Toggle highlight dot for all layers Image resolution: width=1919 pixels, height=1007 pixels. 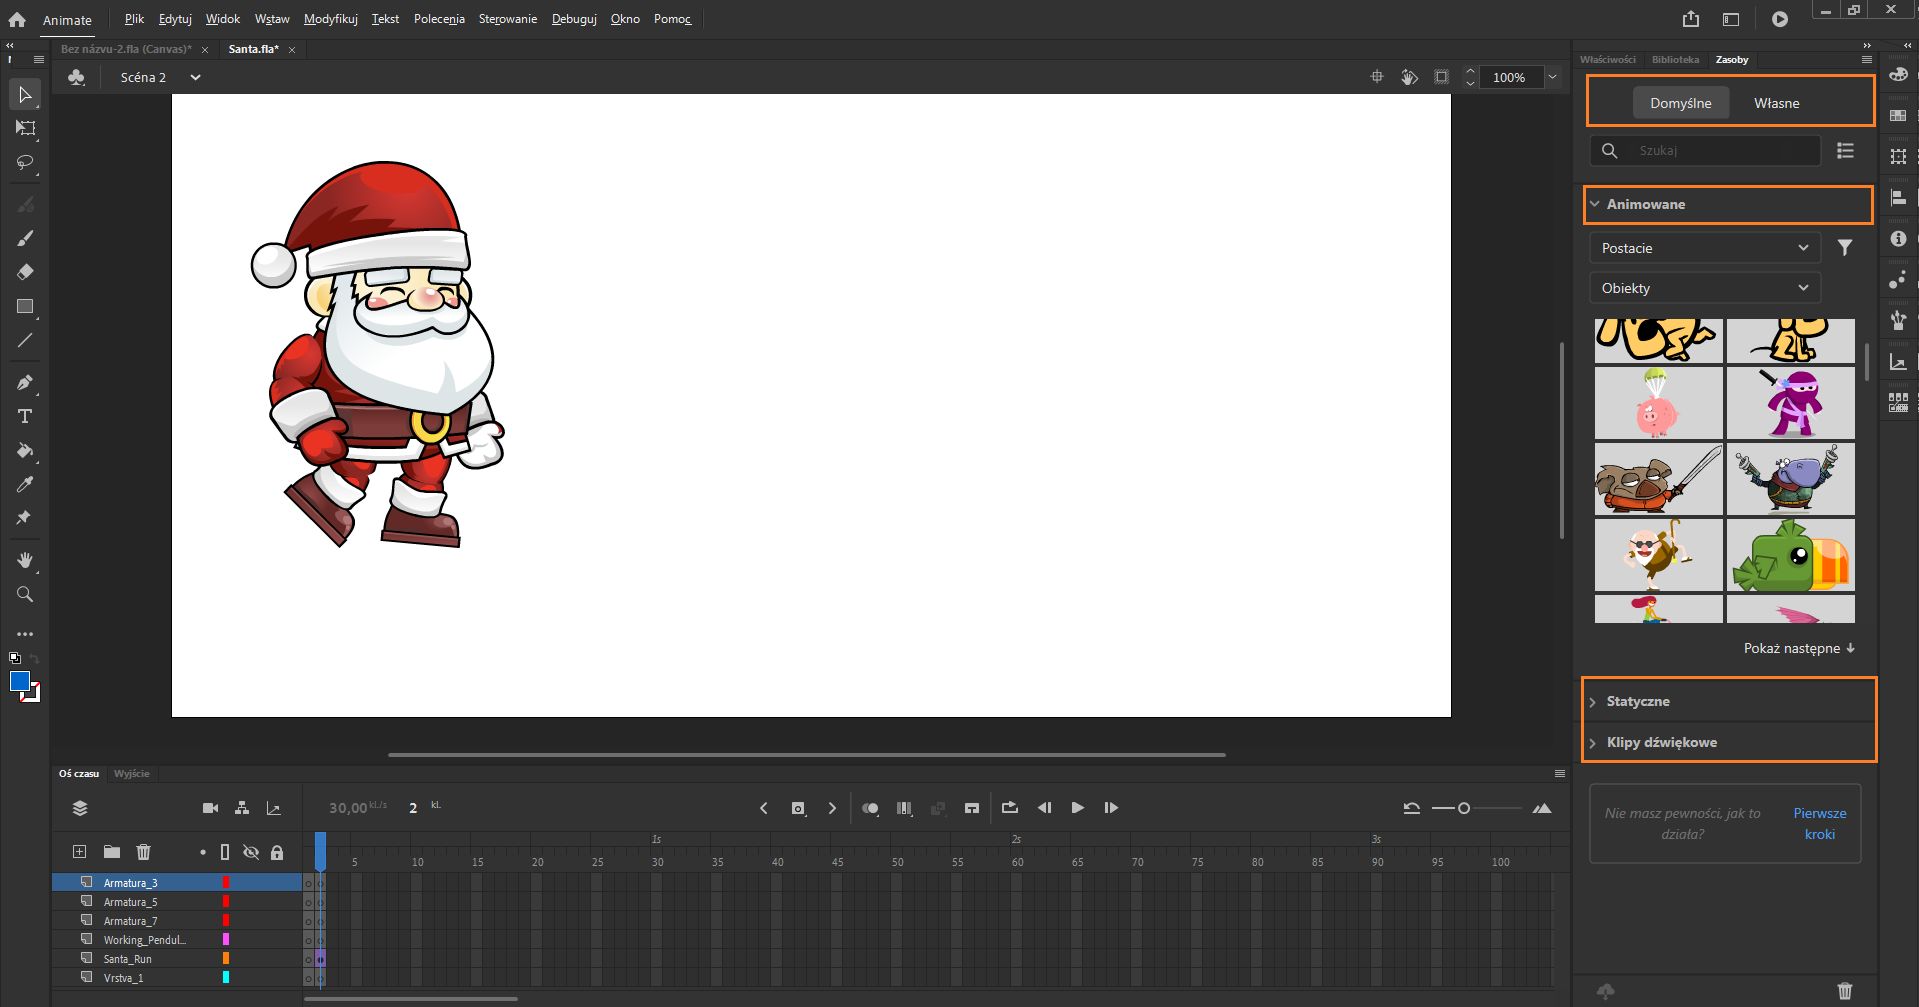click(x=203, y=852)
